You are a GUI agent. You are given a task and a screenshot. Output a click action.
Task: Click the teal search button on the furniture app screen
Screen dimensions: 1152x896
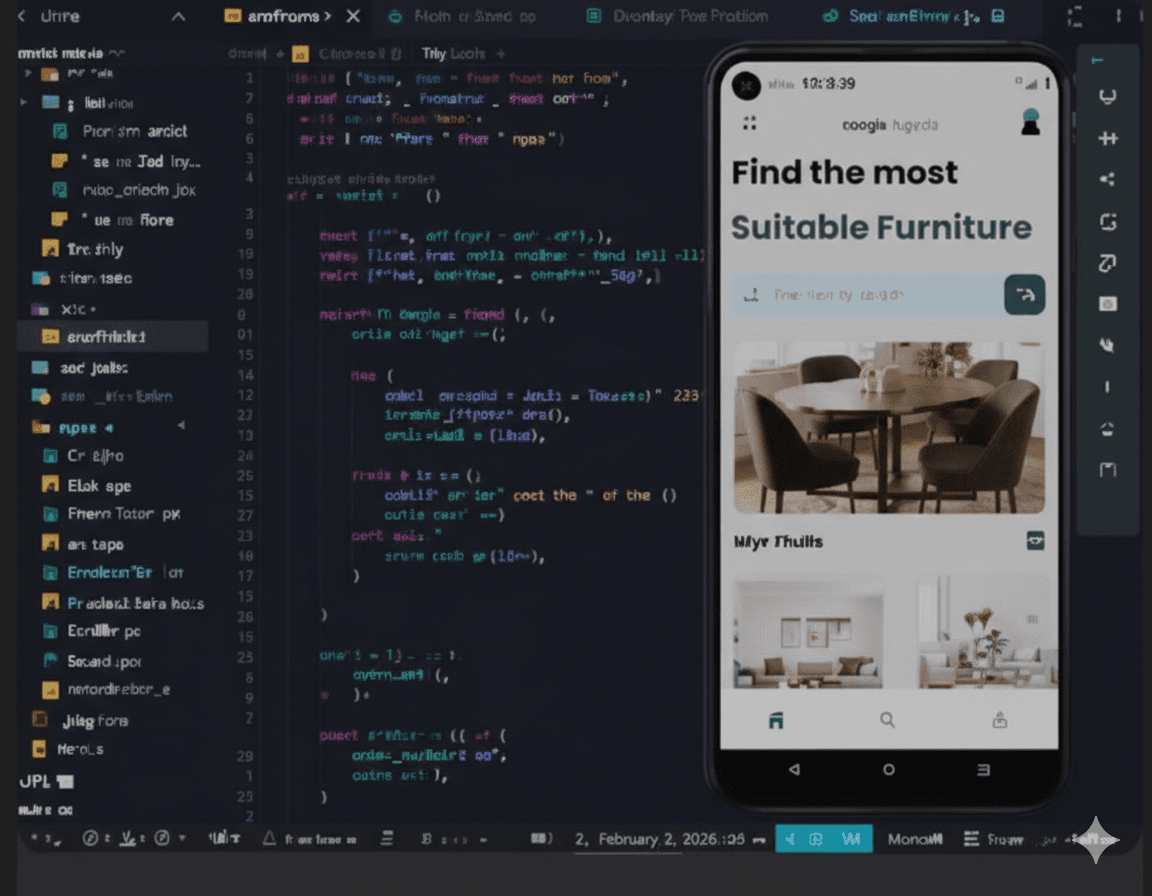[1024, 294]
